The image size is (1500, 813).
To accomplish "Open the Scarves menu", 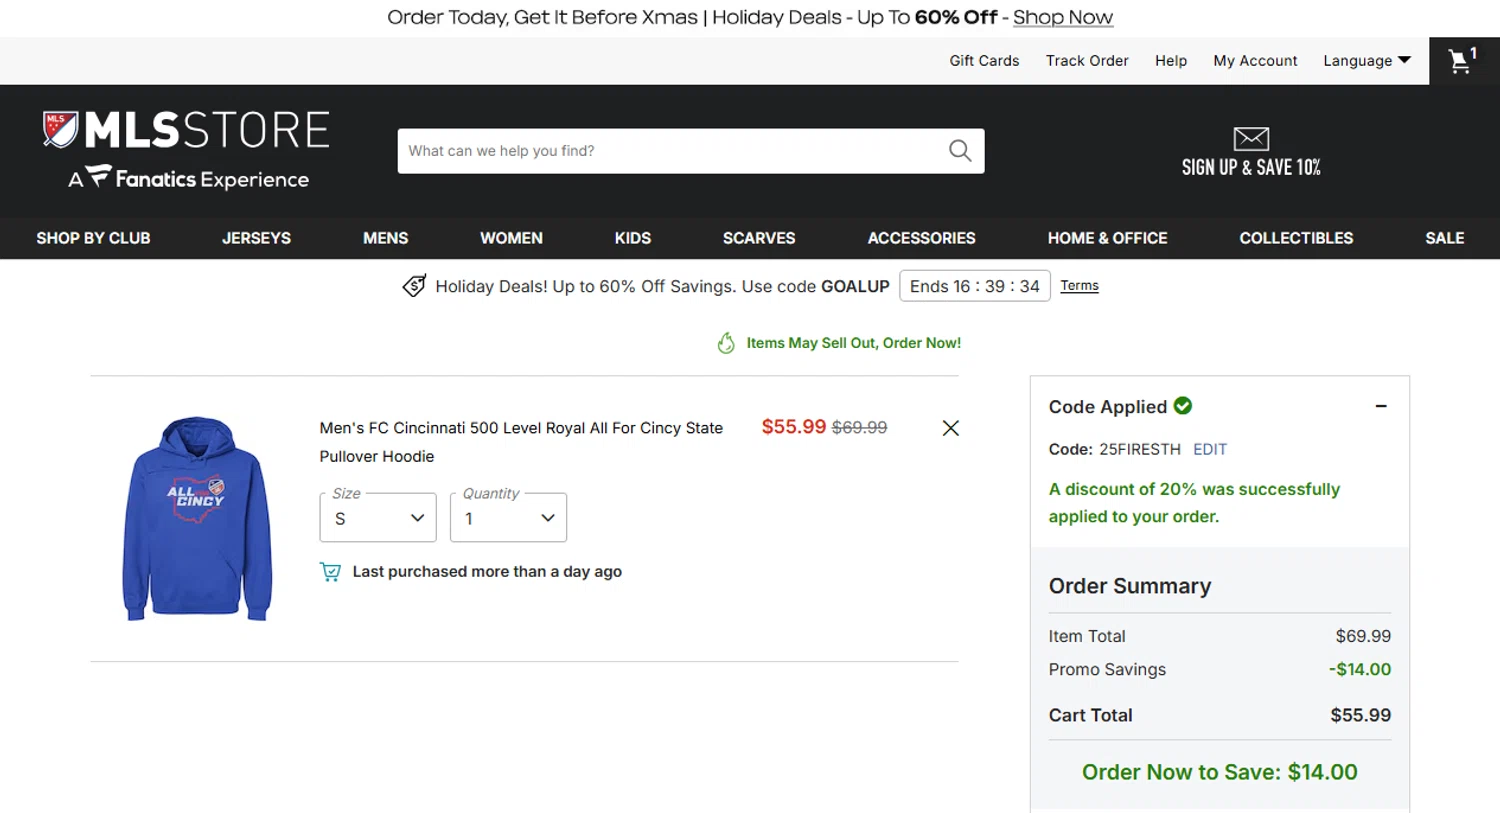I will click(x=759, y=238).
